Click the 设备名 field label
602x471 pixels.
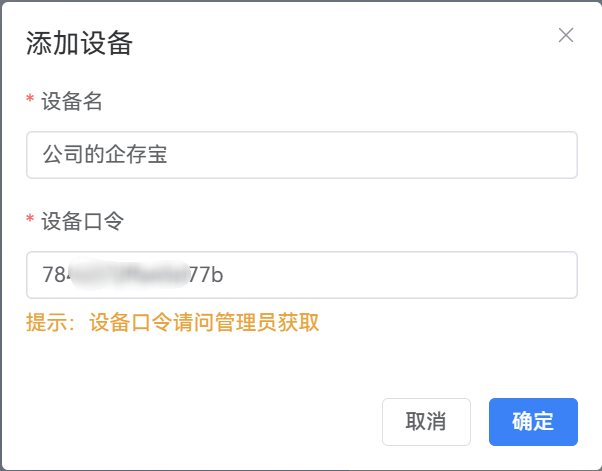point(72,100)
